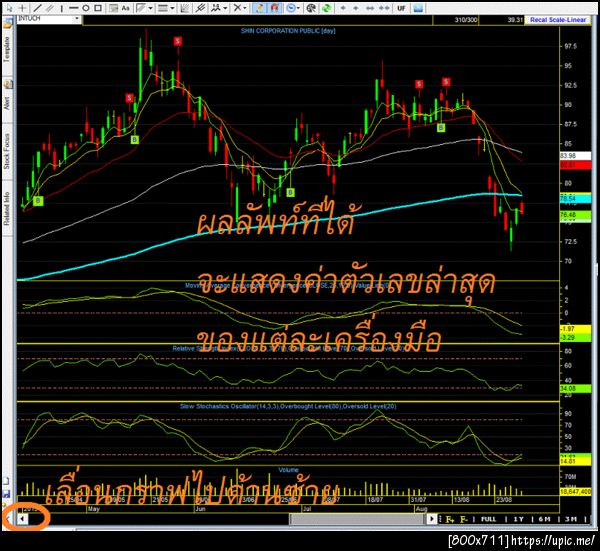Open the clock period dropdown arrow
The height and width of the screenshot is (551, 600).
pos(299,8)
